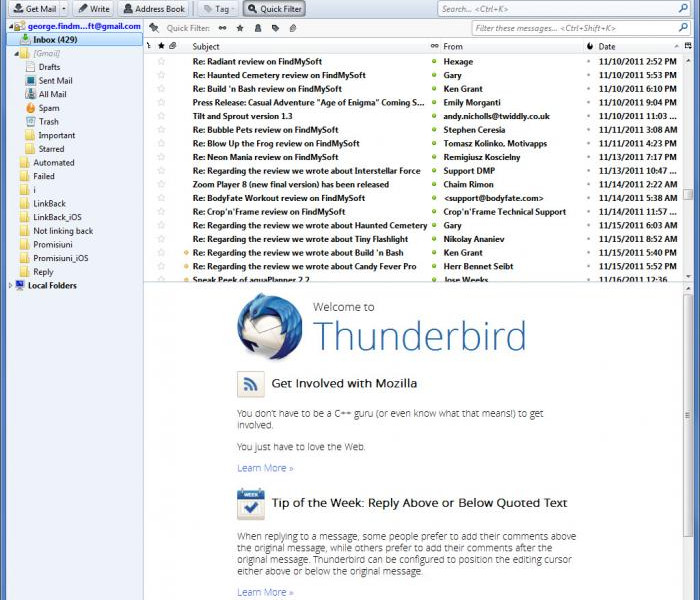Click the Tip of the Week calendar icon
Viewport: 700px width, 600px height.
click(x=250, y=504)
